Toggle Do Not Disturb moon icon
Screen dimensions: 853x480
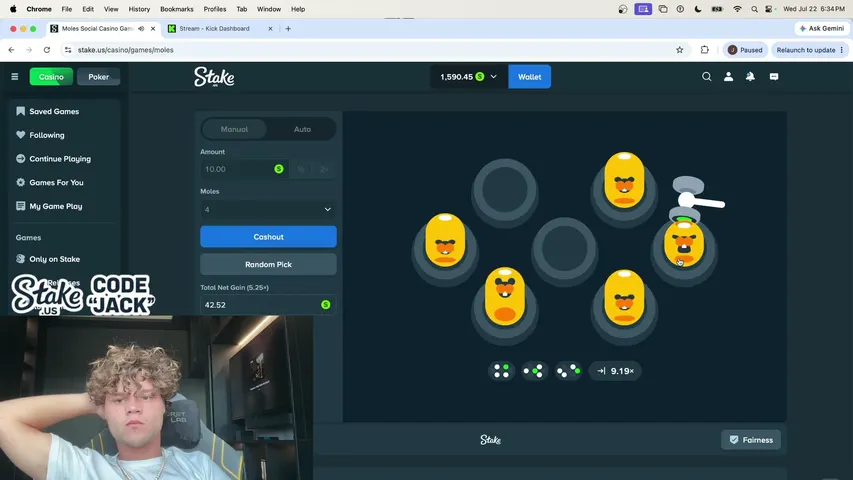[x=698, y=9]
